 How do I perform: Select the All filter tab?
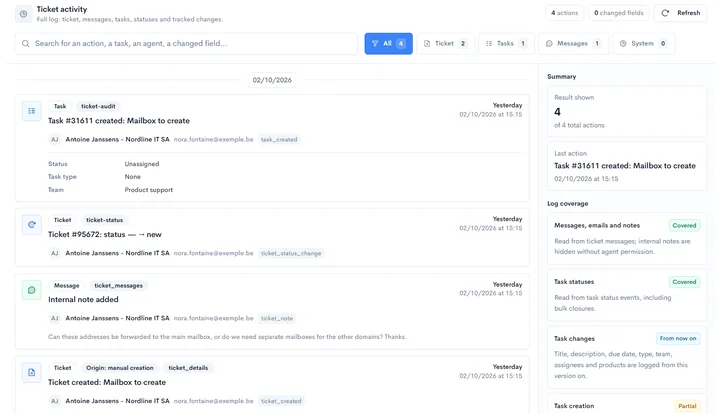point(388,44)
